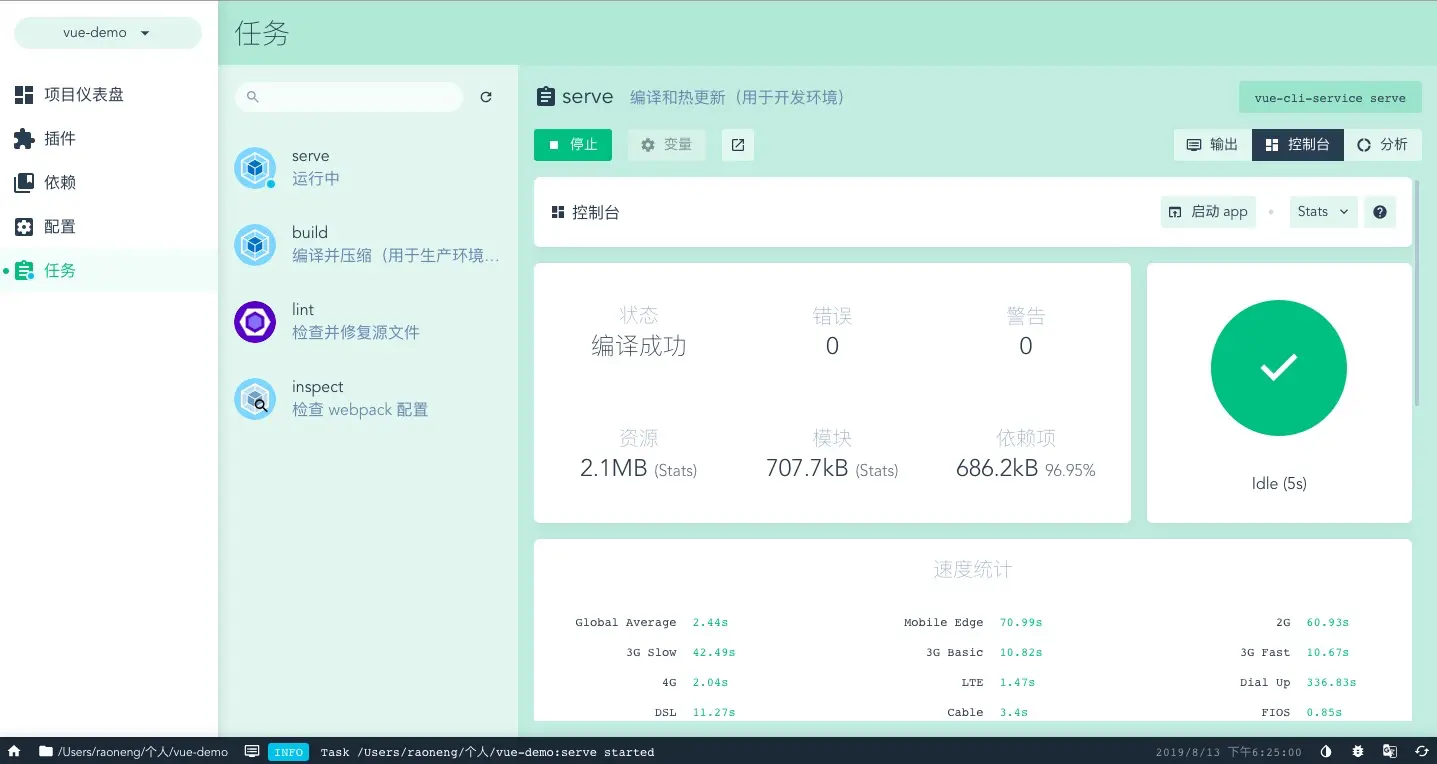Click the FIOS 0.85s speed value
Screen dimensions: 1437x764
(x=1324, y=712)
